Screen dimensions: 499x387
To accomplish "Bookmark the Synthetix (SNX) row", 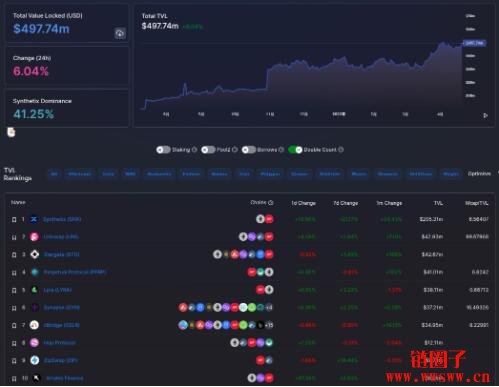I will point(14,220).
